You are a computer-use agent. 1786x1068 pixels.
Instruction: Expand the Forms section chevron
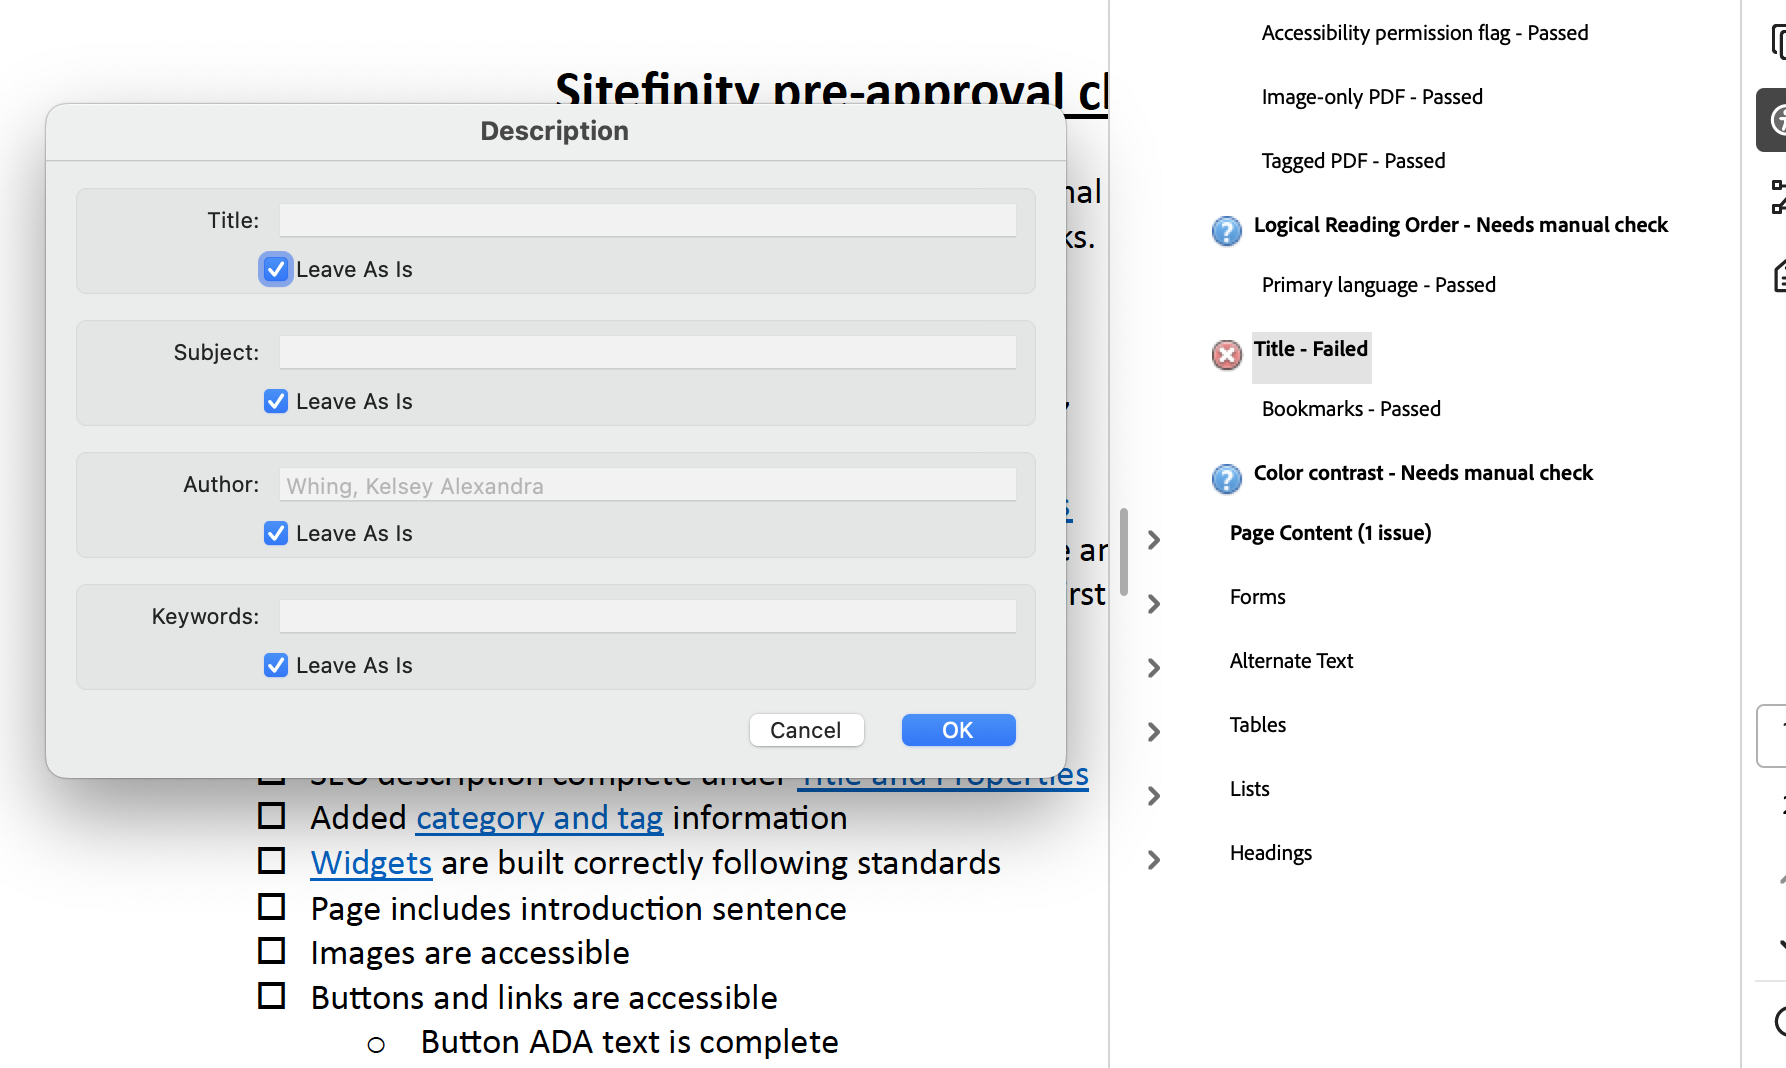pos(1154,604)
